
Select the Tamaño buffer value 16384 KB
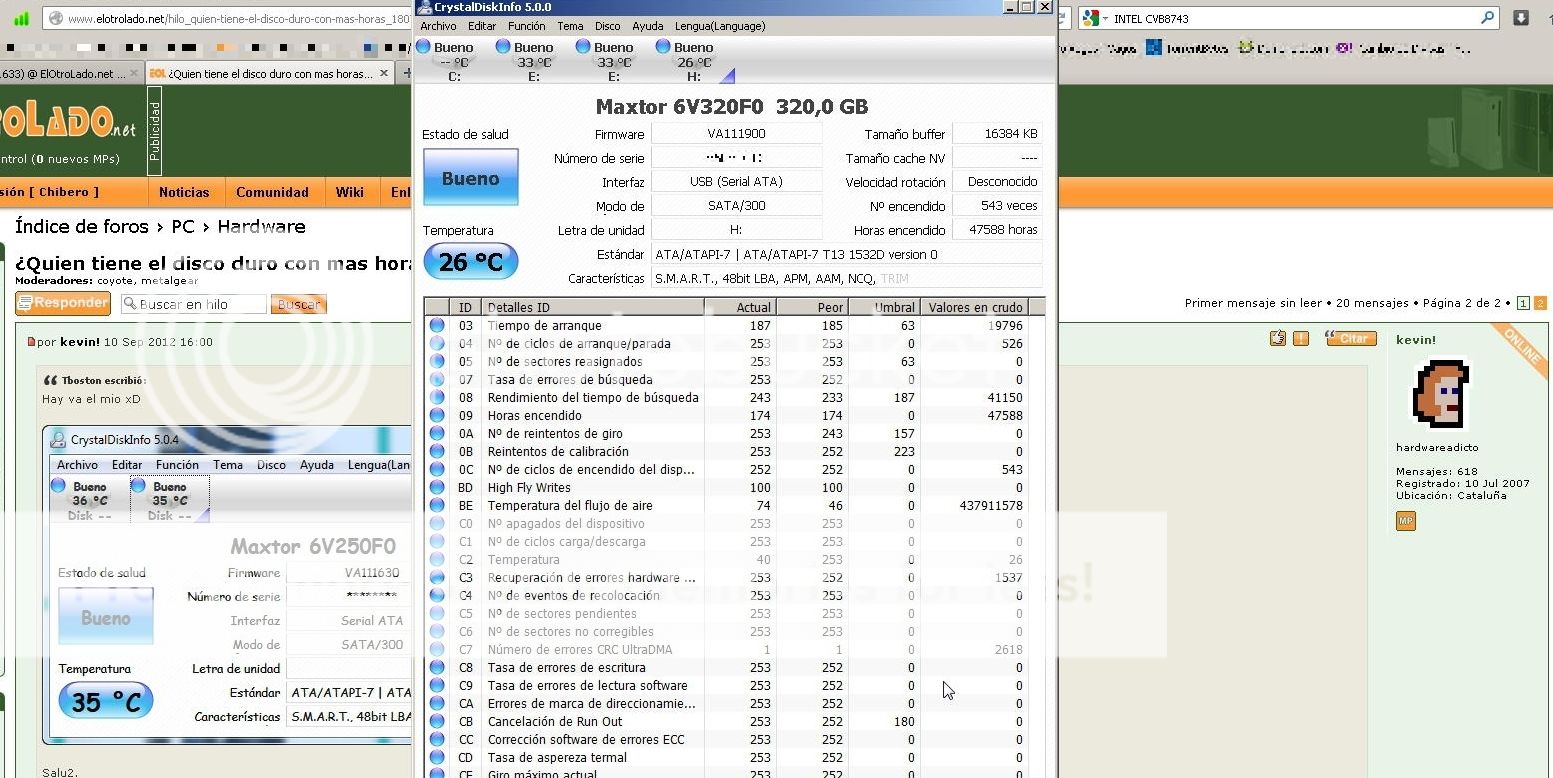click(996, 134)
